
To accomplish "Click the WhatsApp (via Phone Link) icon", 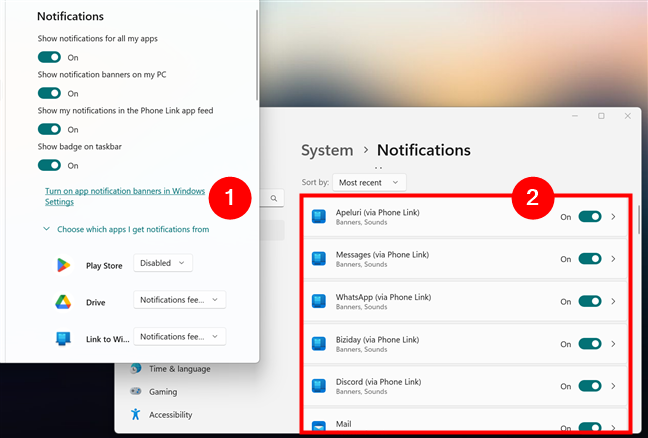I will click(319, 301).
